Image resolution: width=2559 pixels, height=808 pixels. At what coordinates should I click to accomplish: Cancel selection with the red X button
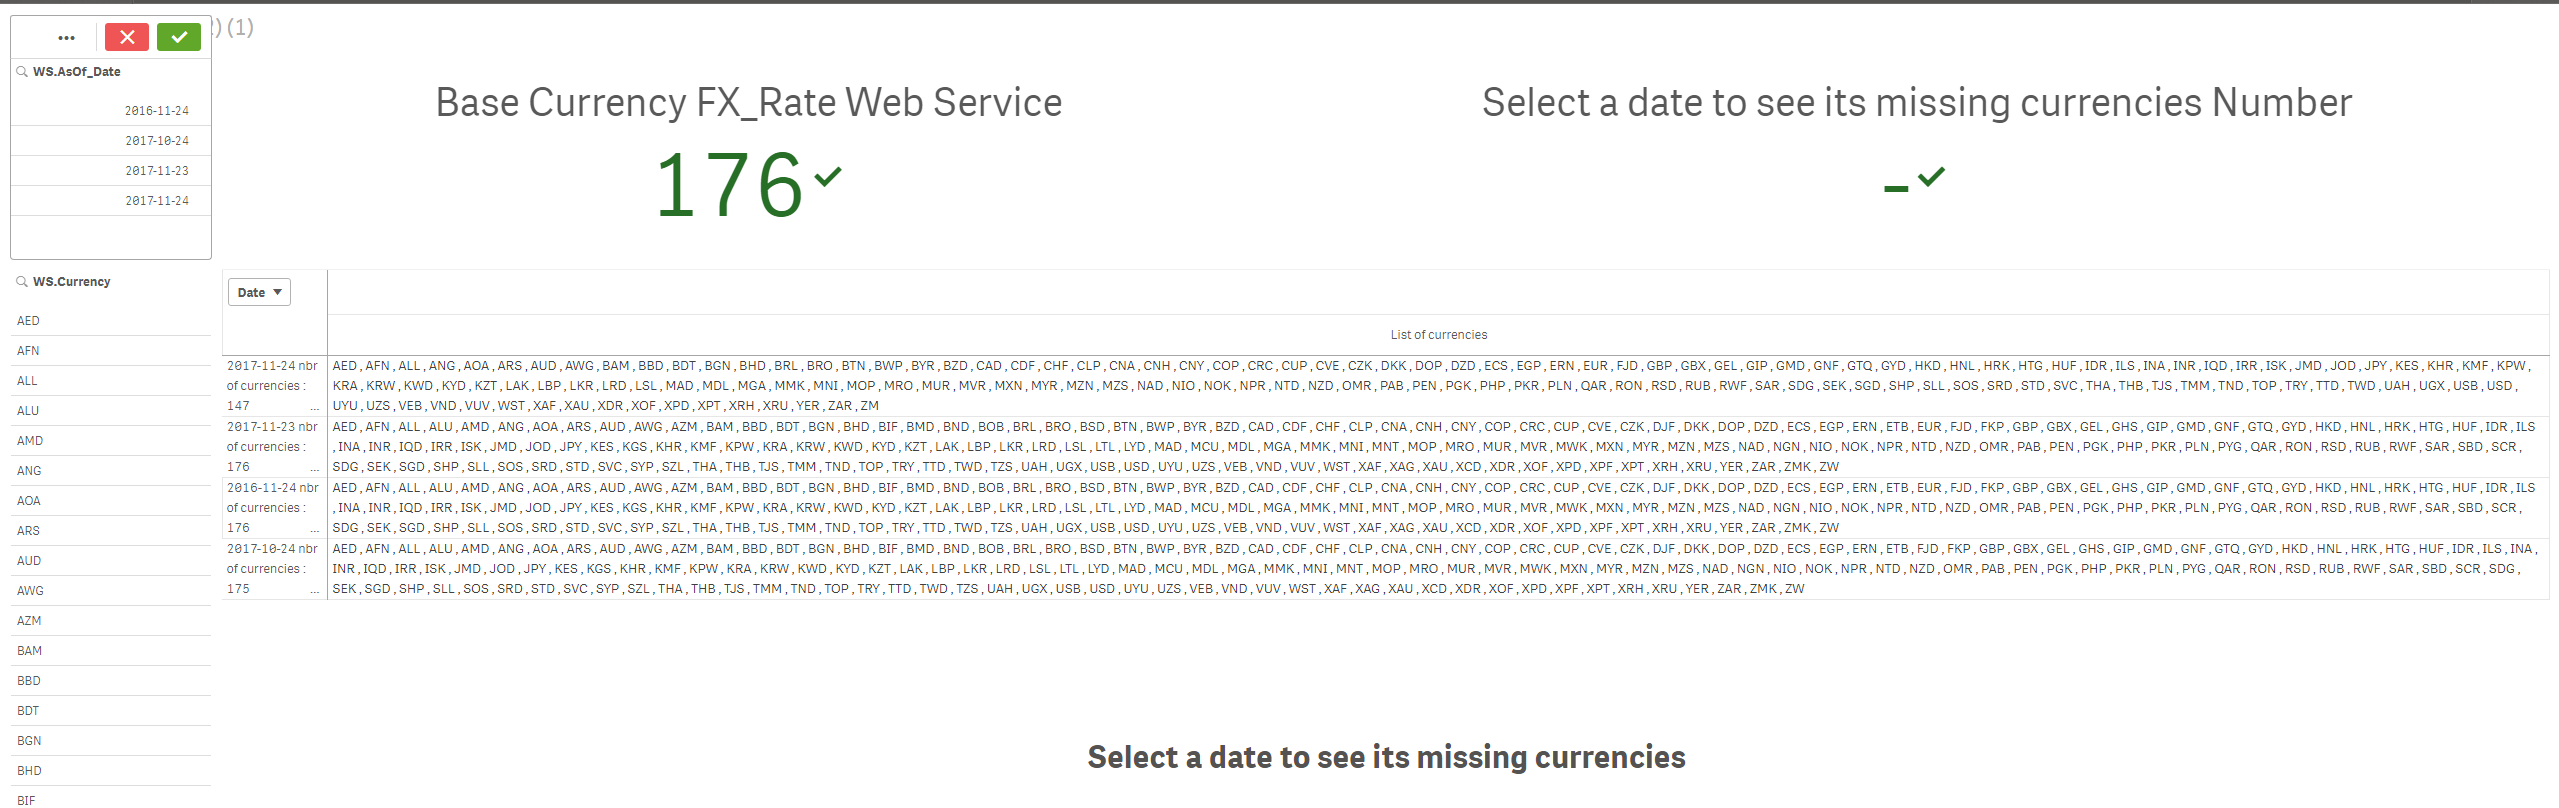click(127, 37)
